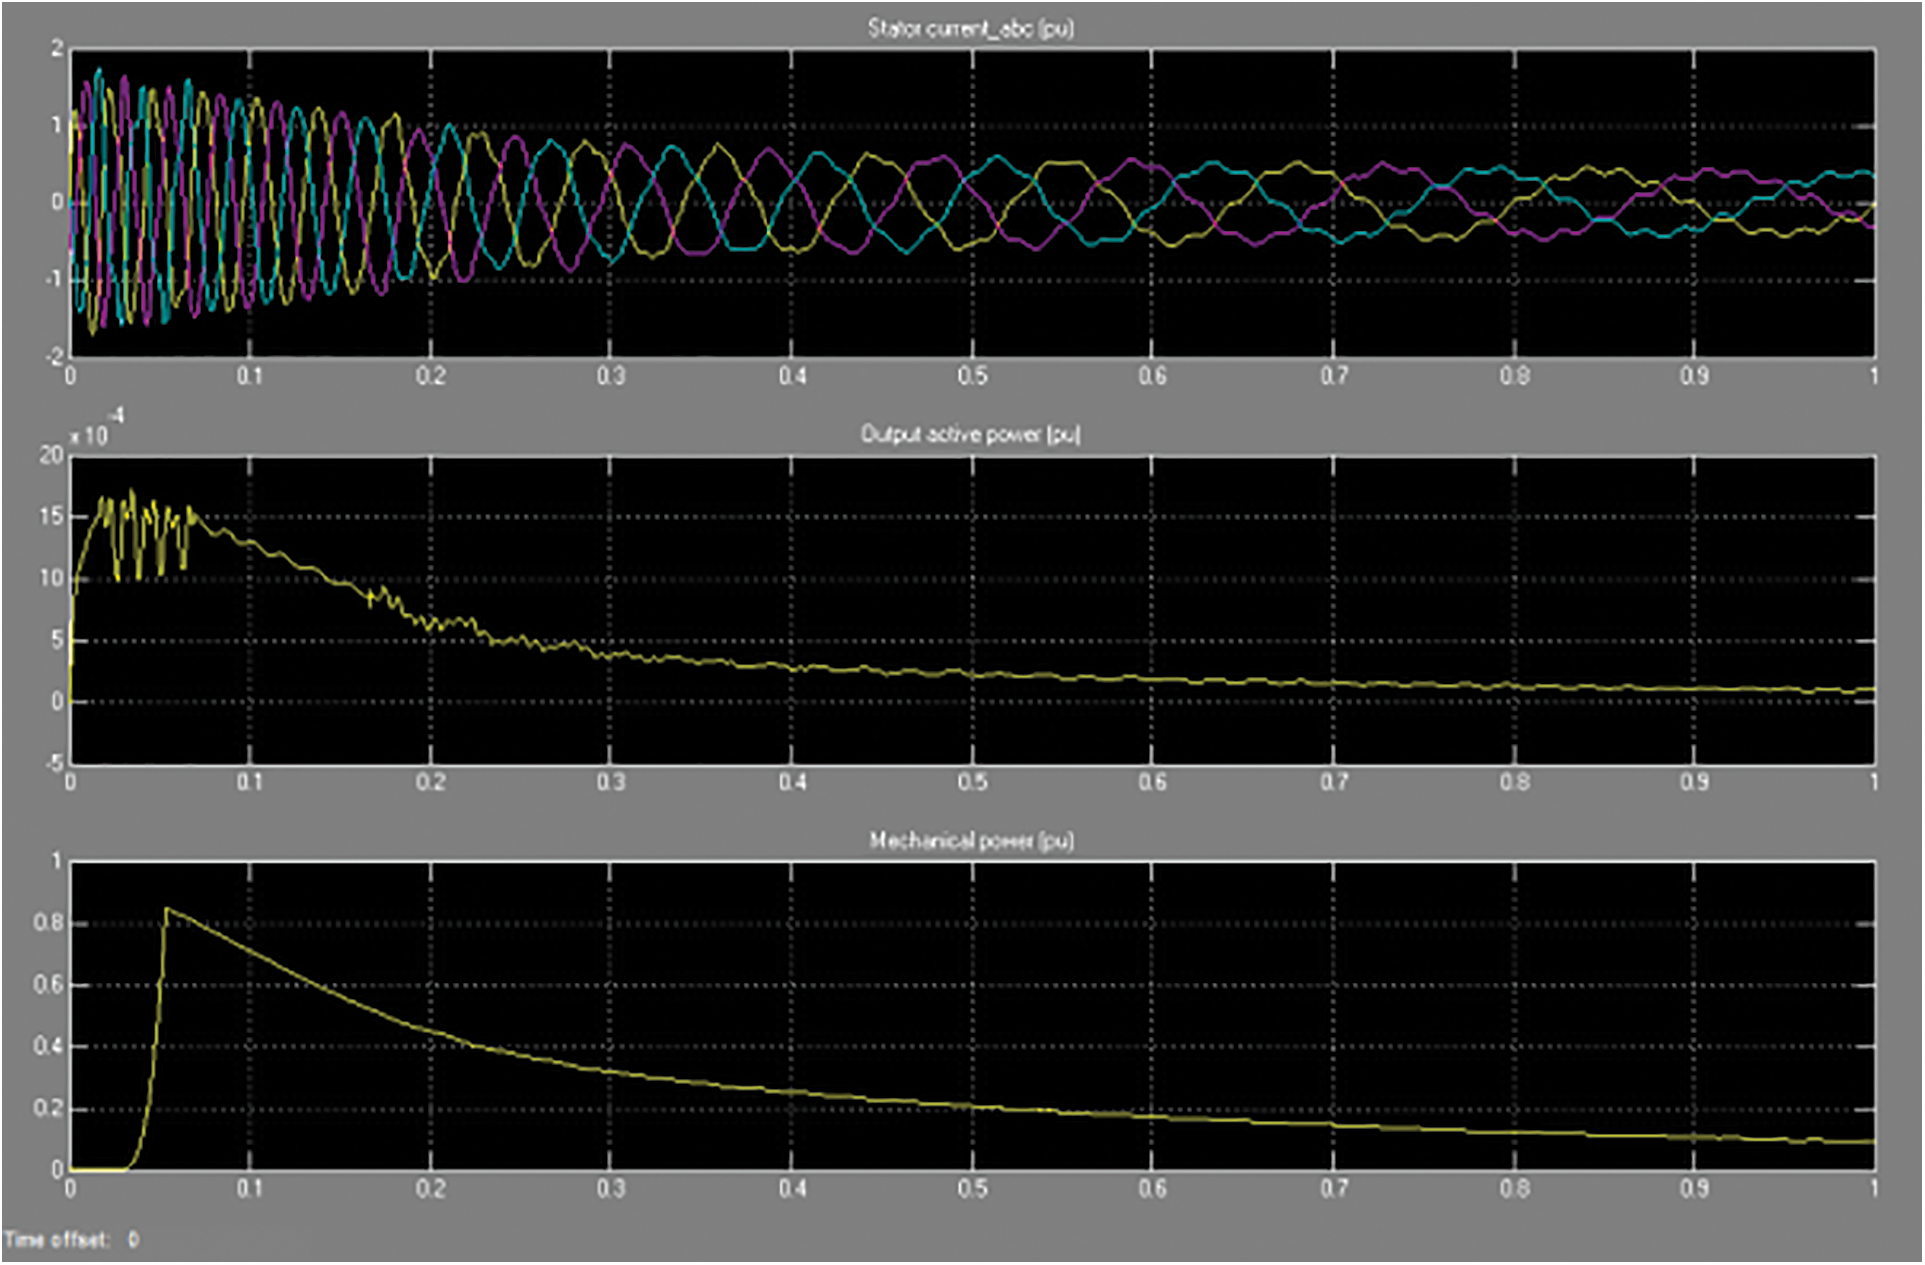Click the 0.2 x-axis tick under the active power plot
This screenshot has height=1265, width=1925.
pyautogui.click(x=431, y=782)
